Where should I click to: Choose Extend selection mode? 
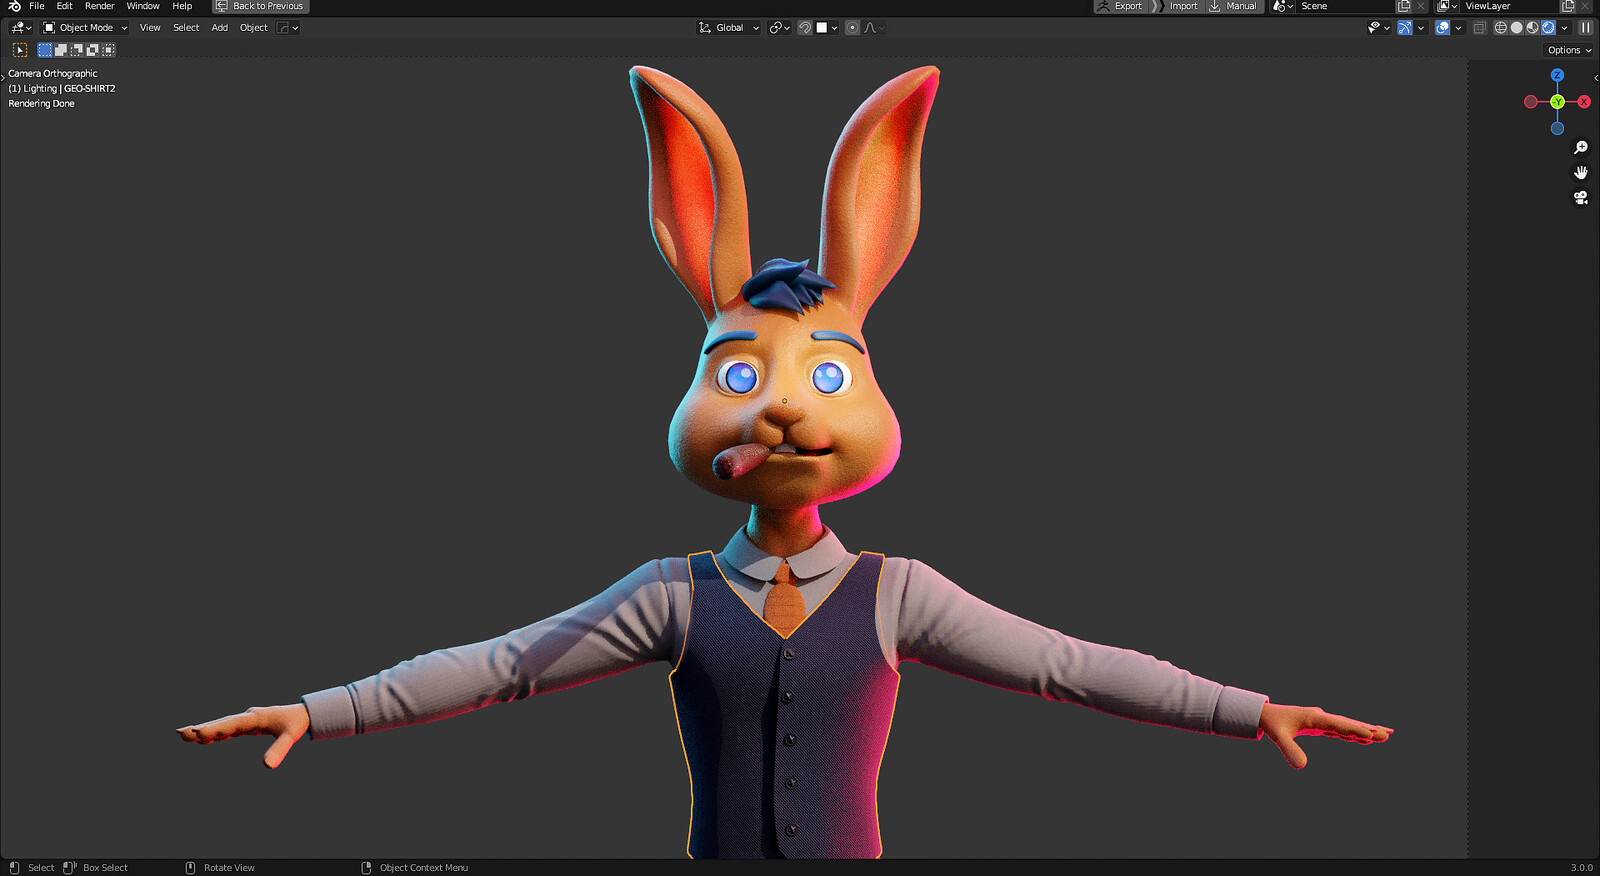tap(61, 50)
